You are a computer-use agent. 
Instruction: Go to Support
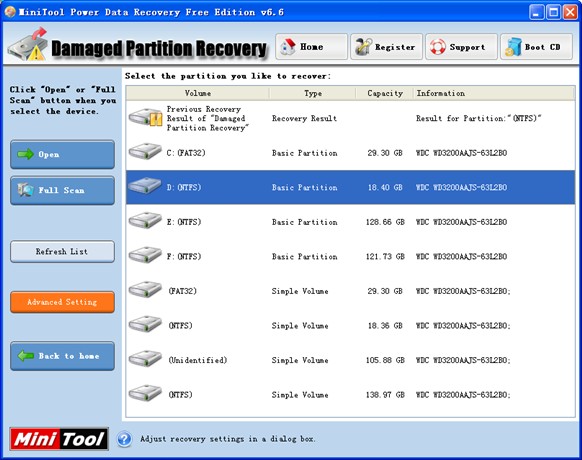point(461,47)
